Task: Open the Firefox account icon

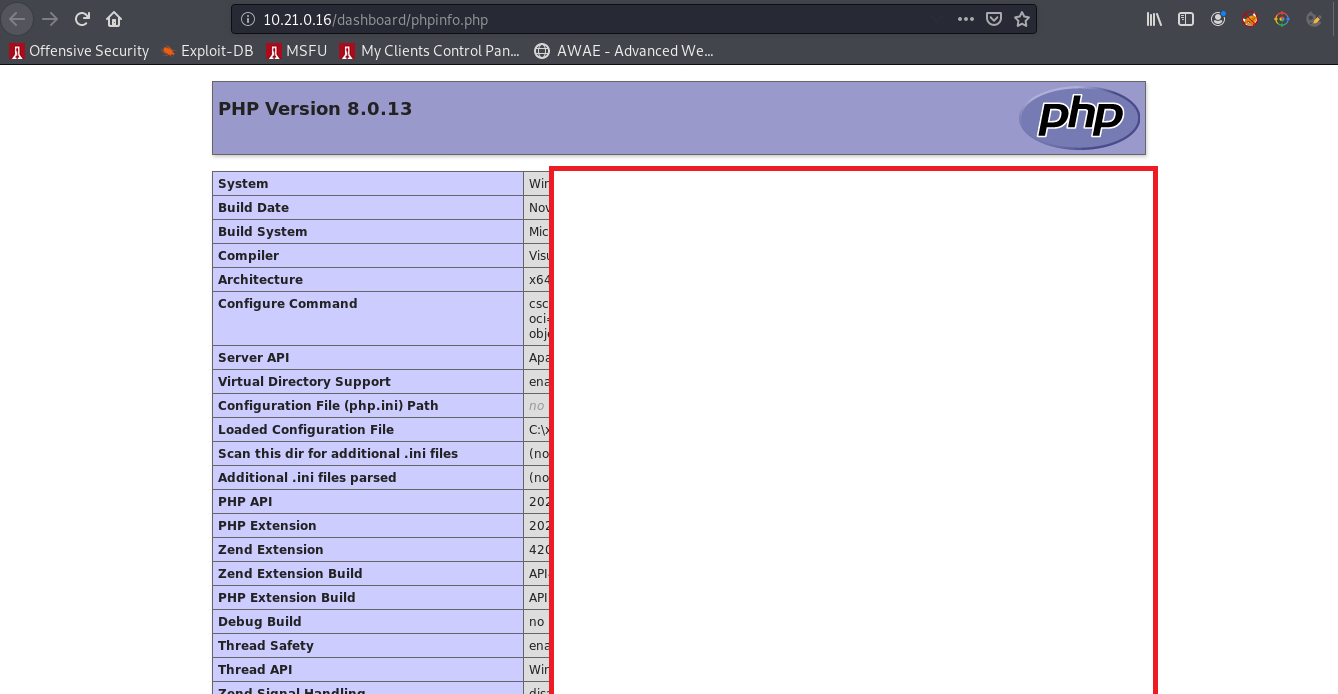Action: pos(1218,19)
